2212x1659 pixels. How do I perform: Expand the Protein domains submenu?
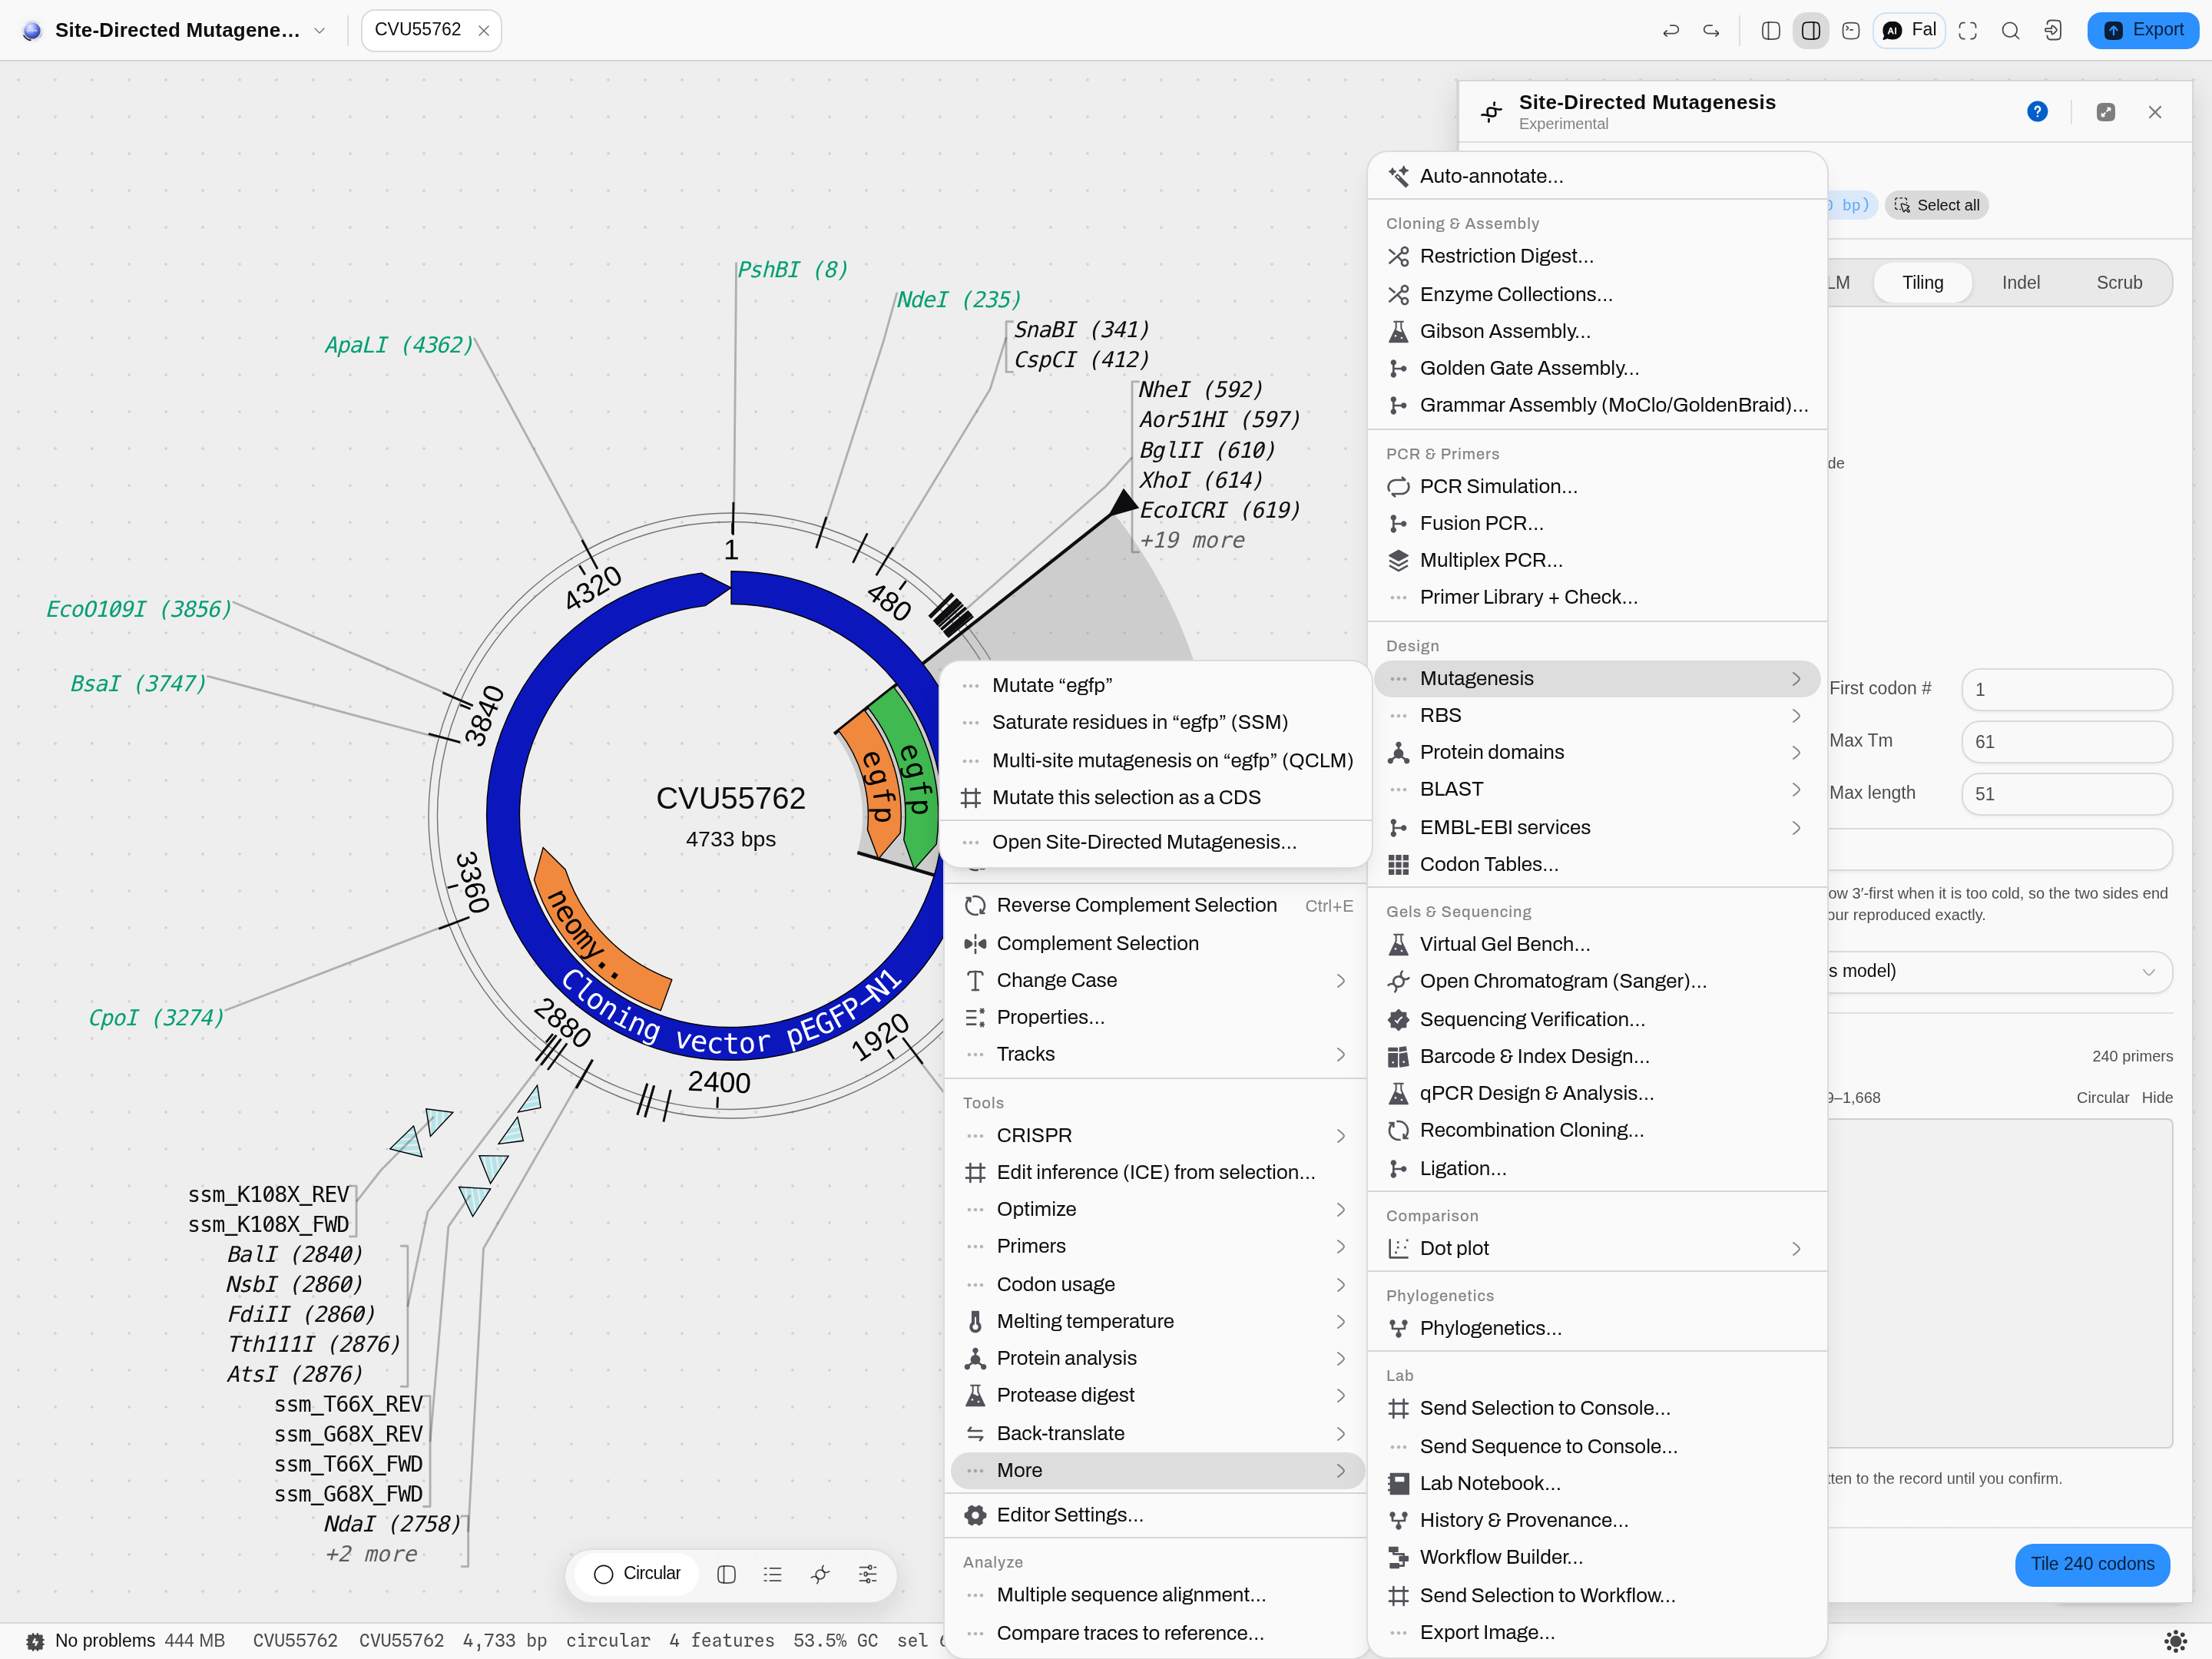1597,752
